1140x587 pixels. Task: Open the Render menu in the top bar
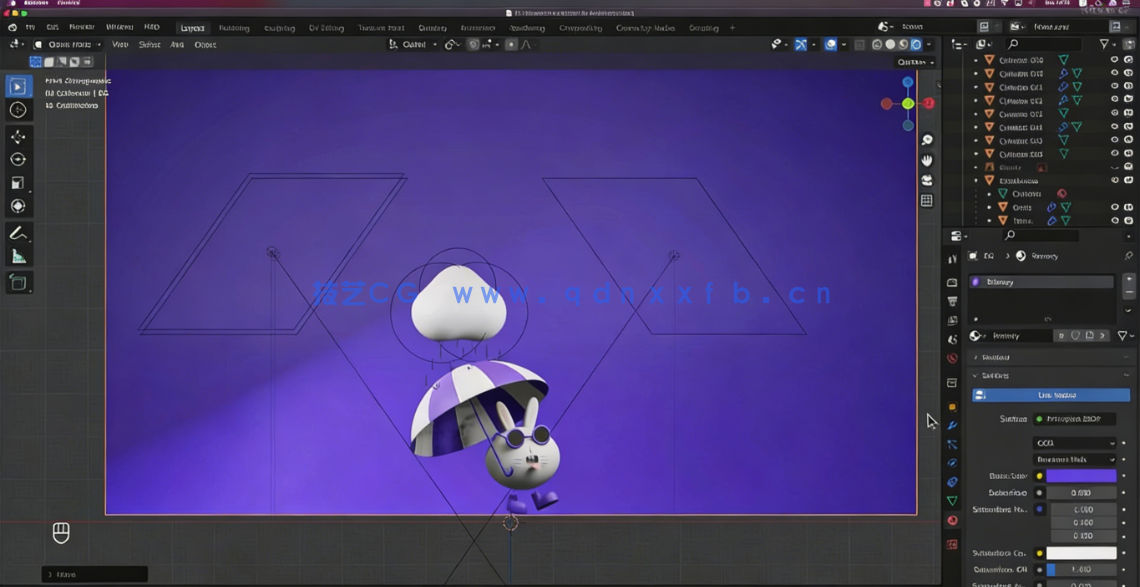tap(81, 27)
